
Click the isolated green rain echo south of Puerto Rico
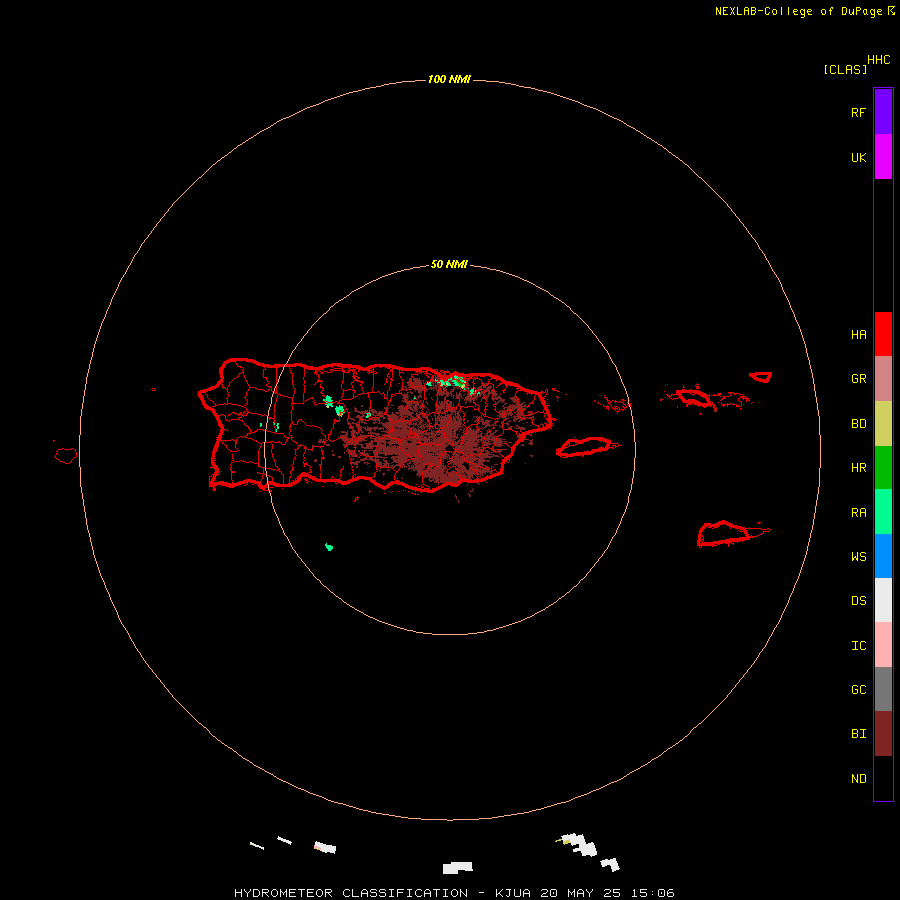tap(329, 547)
